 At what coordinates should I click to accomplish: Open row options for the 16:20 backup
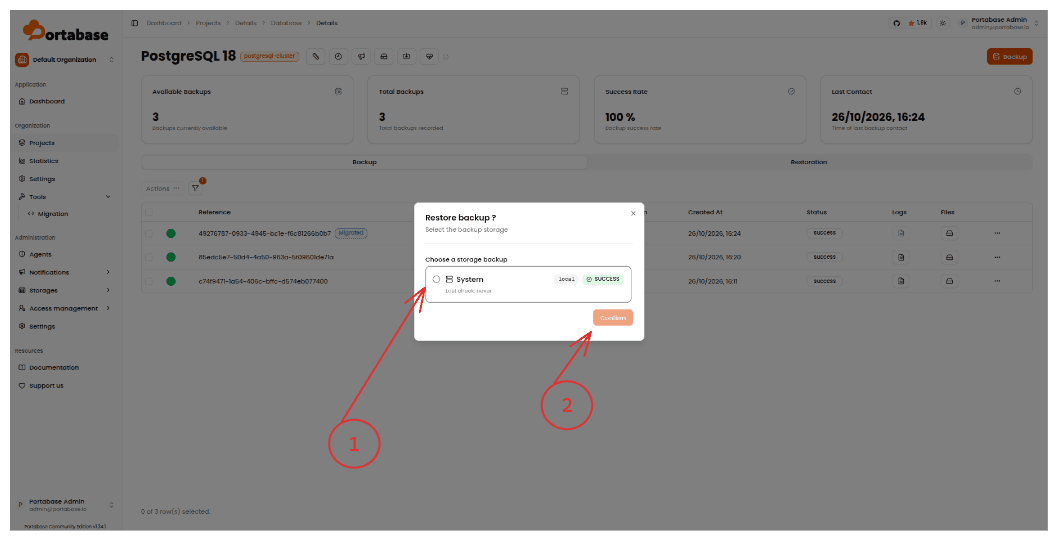click(997, 257)
